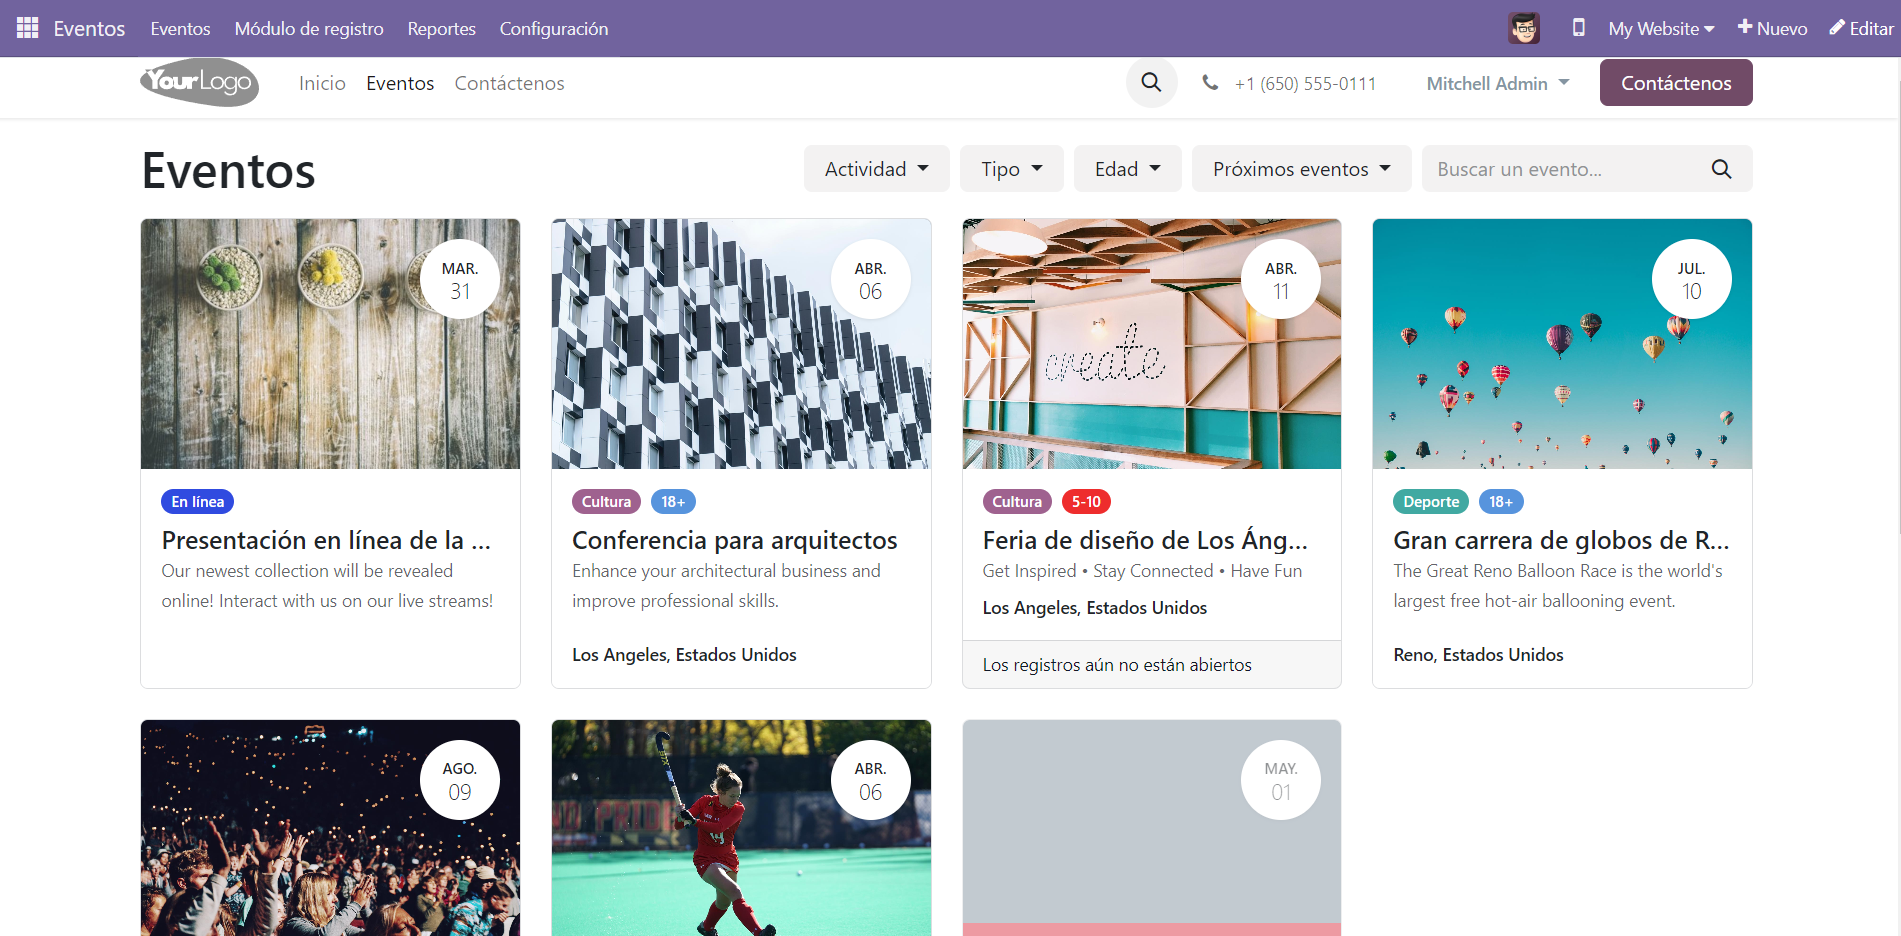Expand the Tipo filter dropdown
1901x936 pixels.
1012,169
